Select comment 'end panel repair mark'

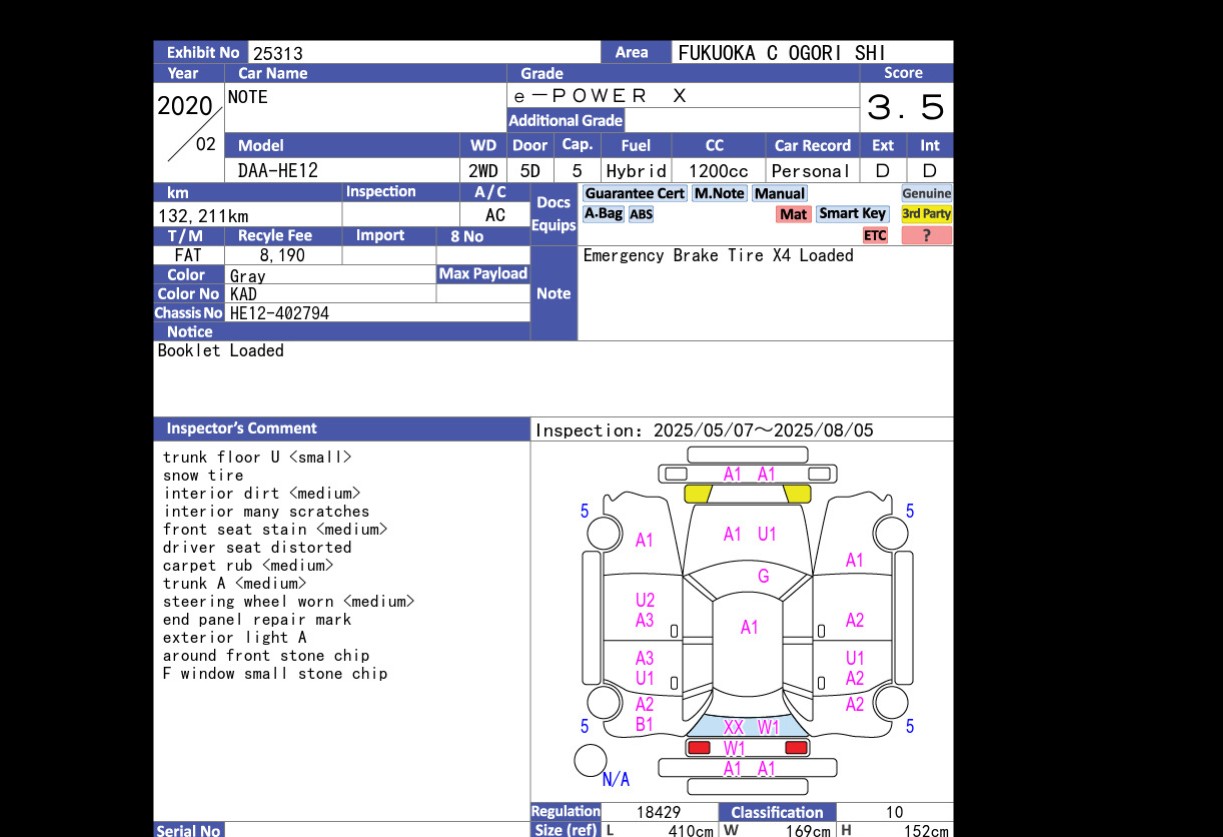[258, 619]
